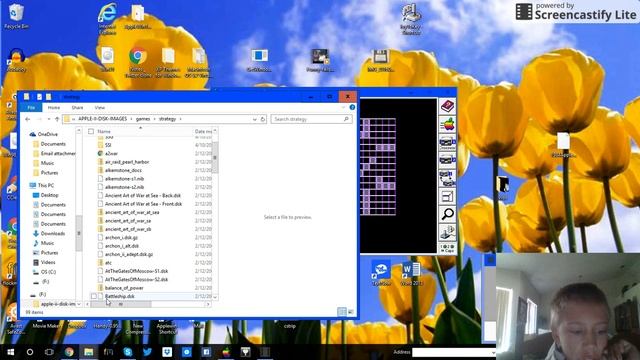Screen dimensions: 640x360
Task: Select Downloads in navigation pane
Action: 53,233
